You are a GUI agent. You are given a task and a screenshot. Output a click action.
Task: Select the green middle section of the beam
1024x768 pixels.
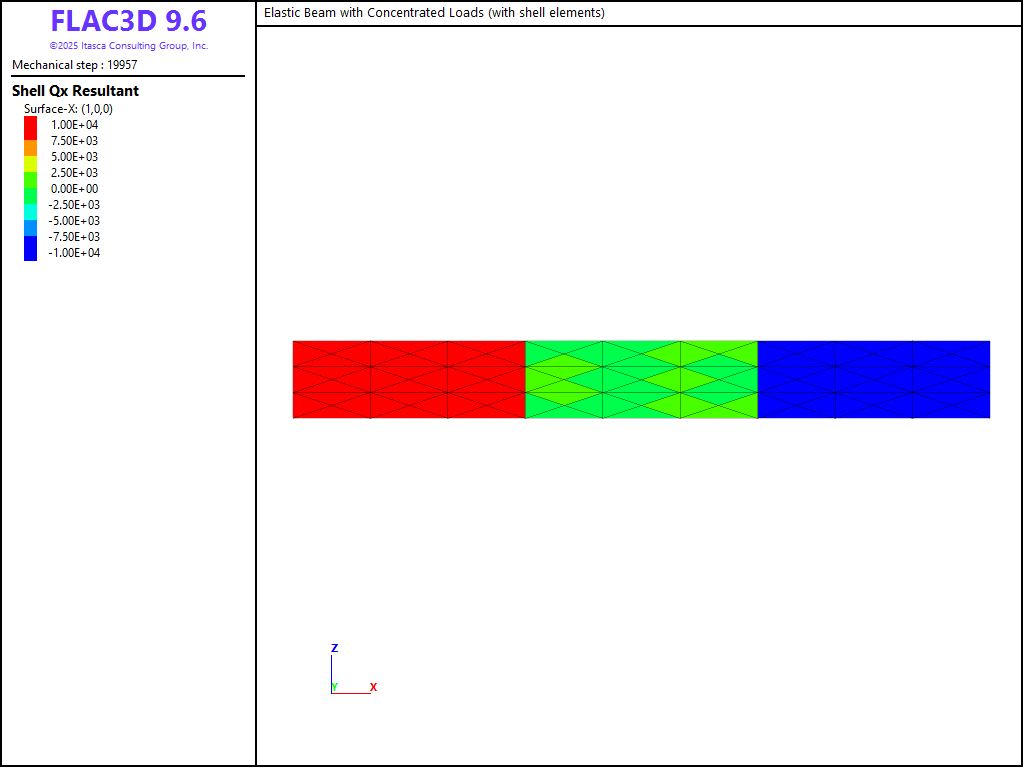(641, 379)
